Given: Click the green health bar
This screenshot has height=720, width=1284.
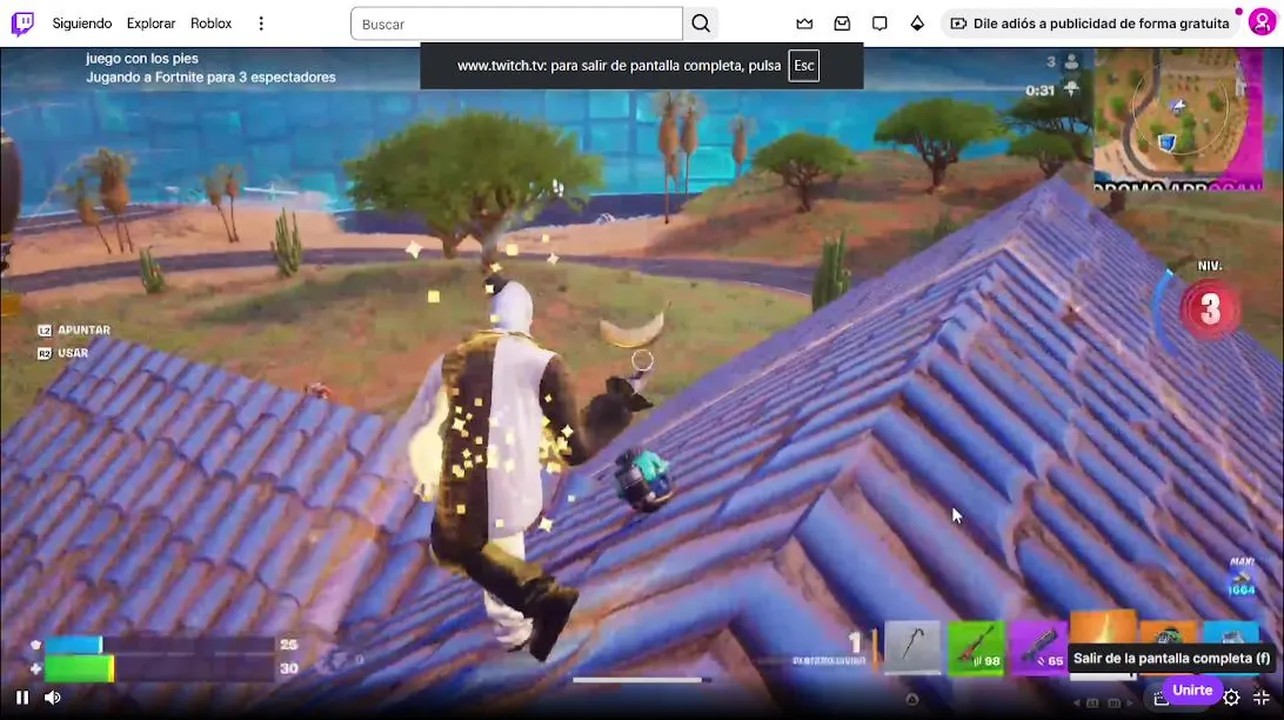Looking at the screenshot, I should pos(79,668).
